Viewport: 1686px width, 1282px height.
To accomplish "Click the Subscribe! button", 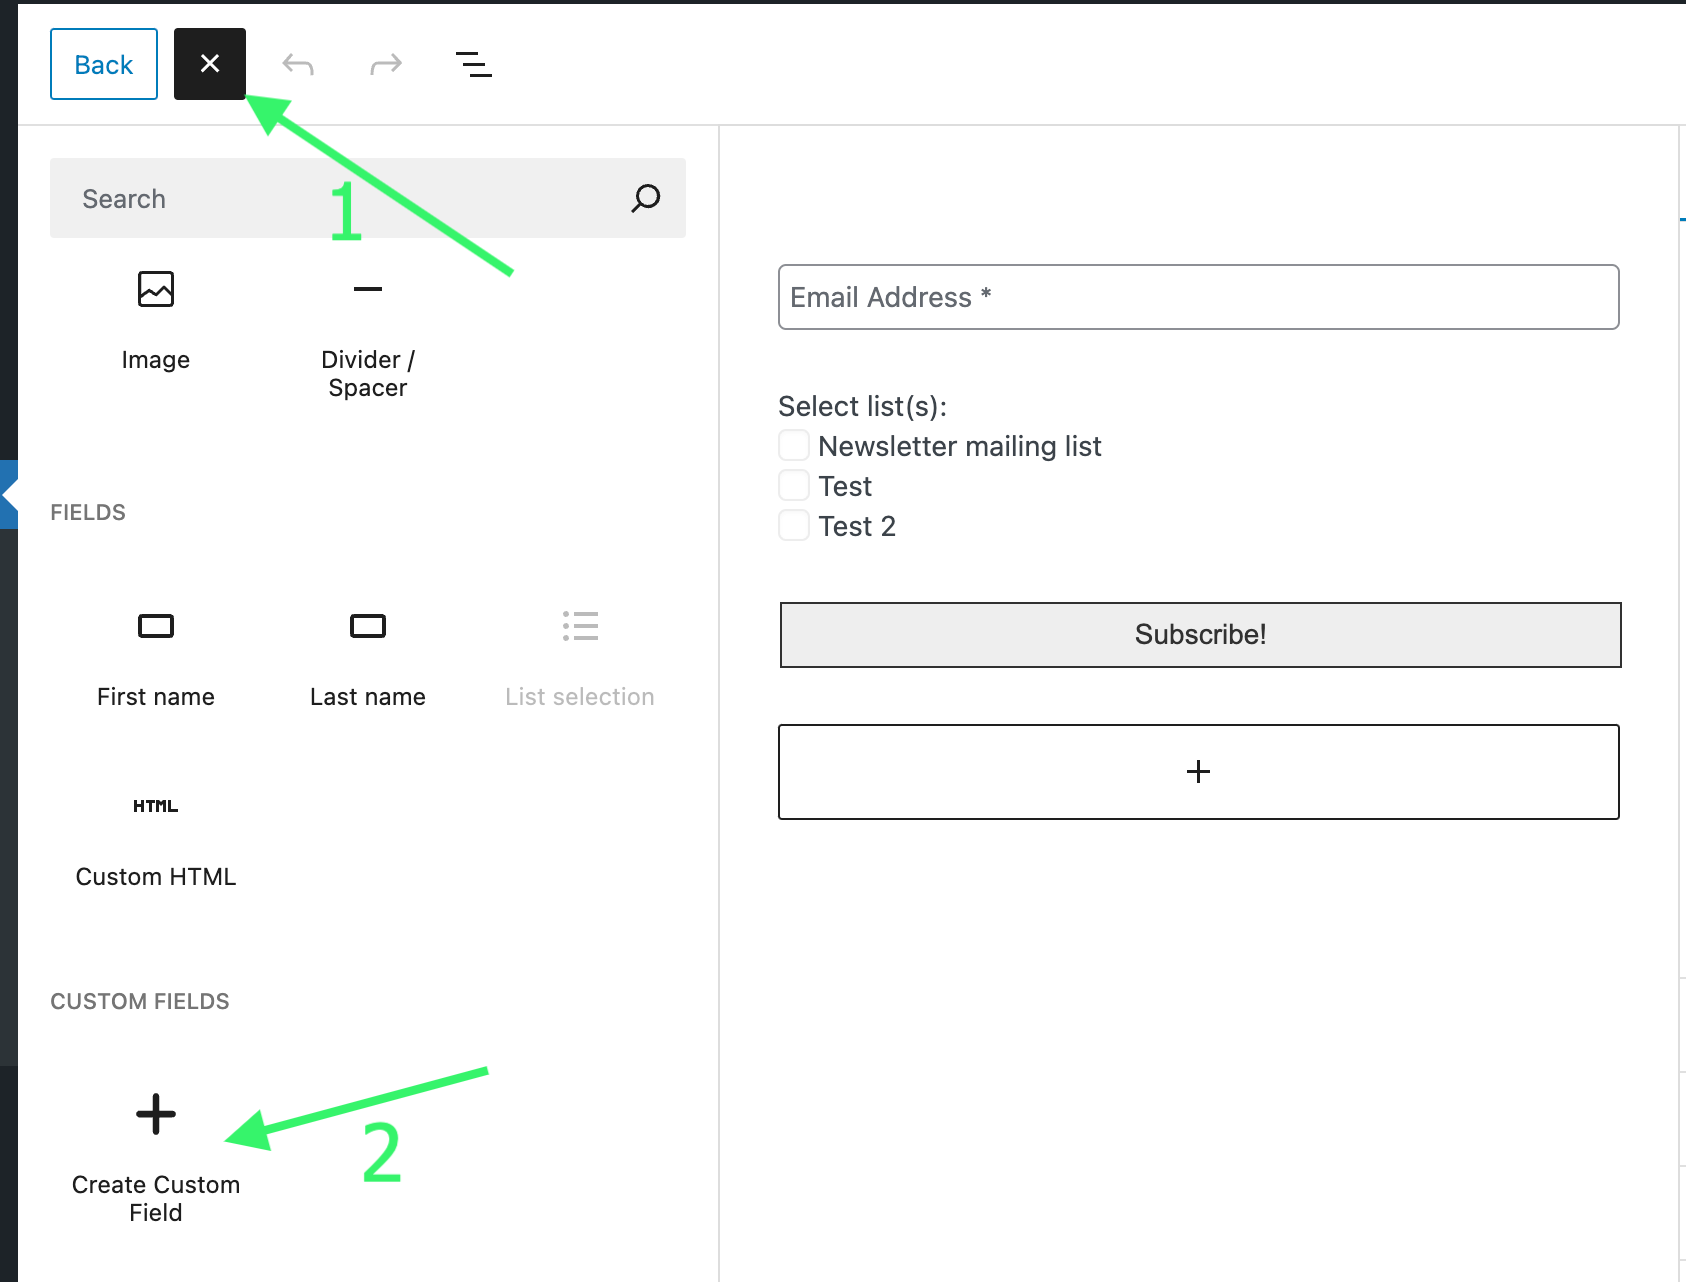I will click(1200, 635).
